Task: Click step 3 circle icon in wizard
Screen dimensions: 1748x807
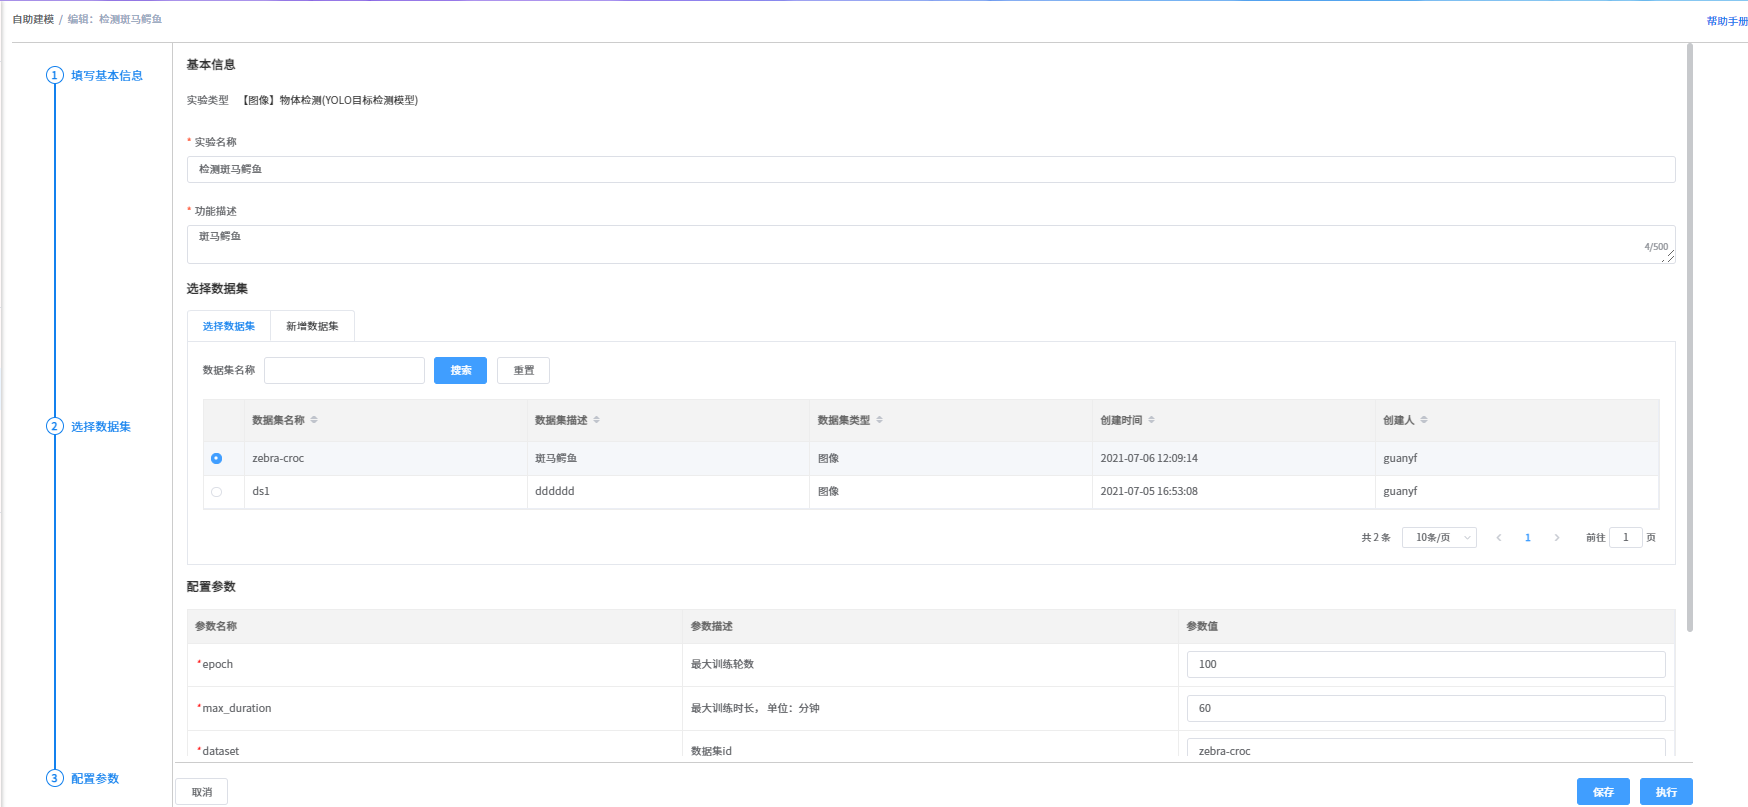Action: [x=55, y=778]
